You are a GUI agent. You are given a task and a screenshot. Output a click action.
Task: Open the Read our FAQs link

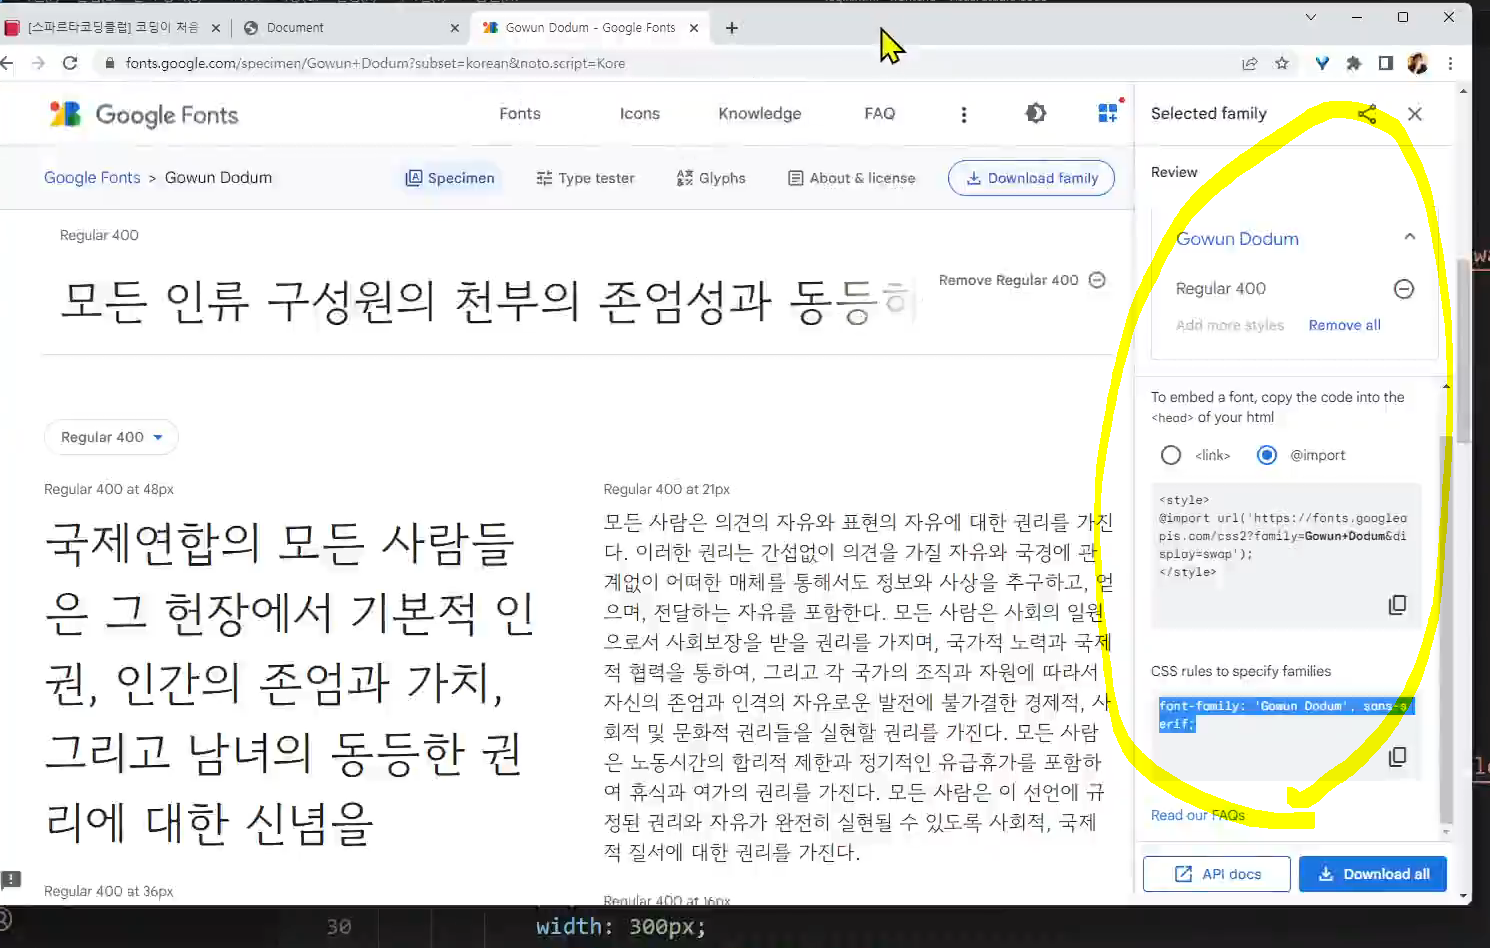click(x=1198, y=815)
